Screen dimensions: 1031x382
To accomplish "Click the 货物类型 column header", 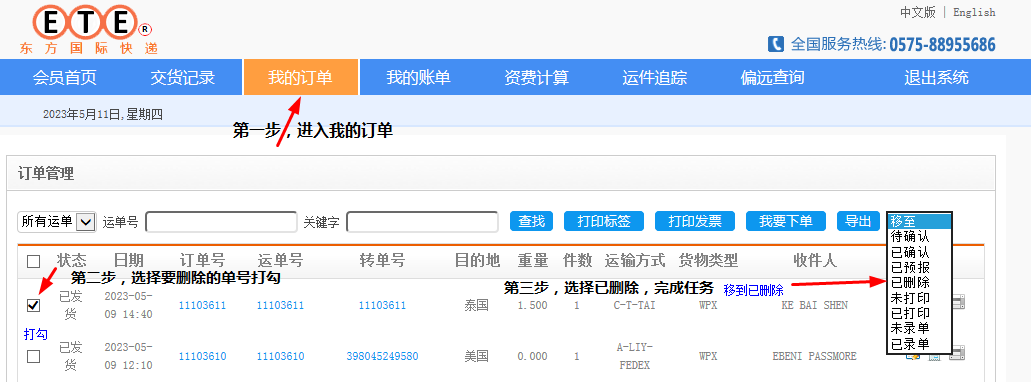I will click(x=708, y=261).
